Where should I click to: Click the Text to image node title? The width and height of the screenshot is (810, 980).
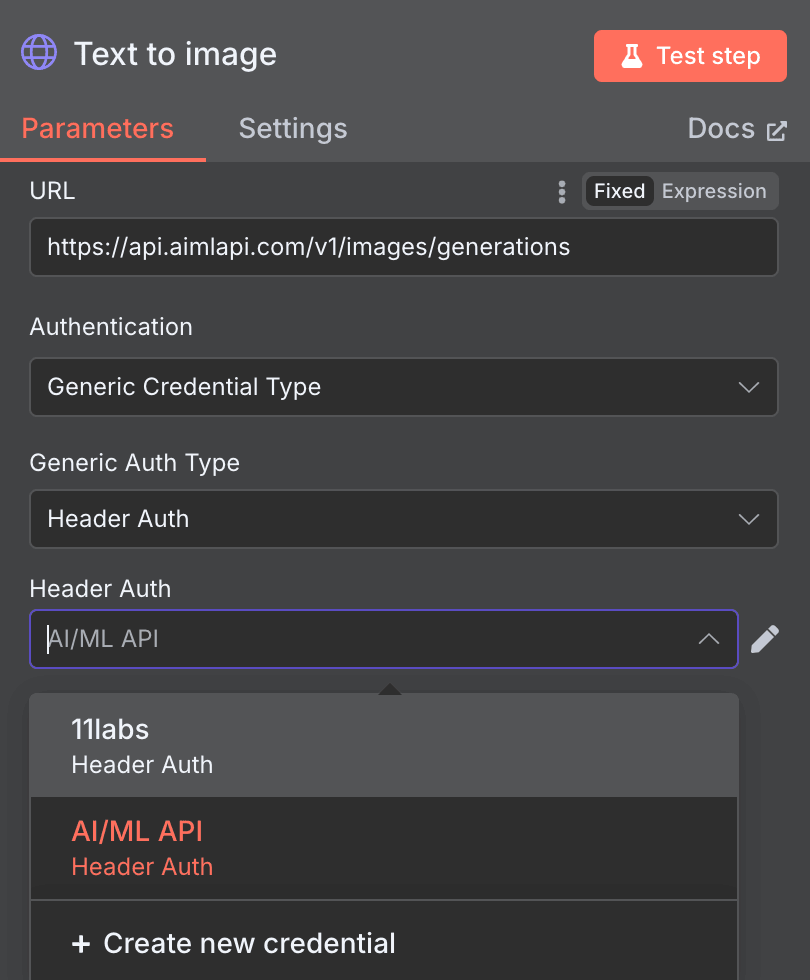[176, 54]
